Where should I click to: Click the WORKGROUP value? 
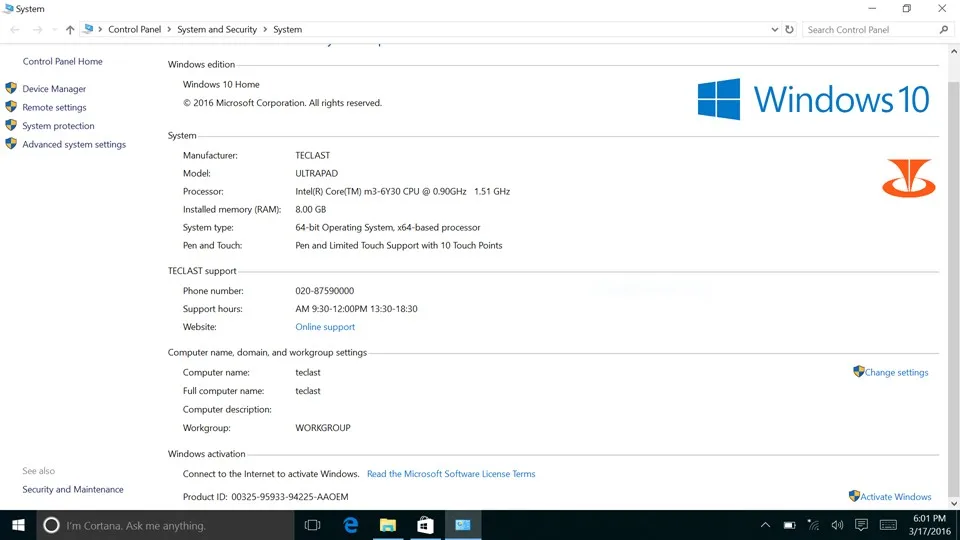pyautogui.click(x=323, y=428)
